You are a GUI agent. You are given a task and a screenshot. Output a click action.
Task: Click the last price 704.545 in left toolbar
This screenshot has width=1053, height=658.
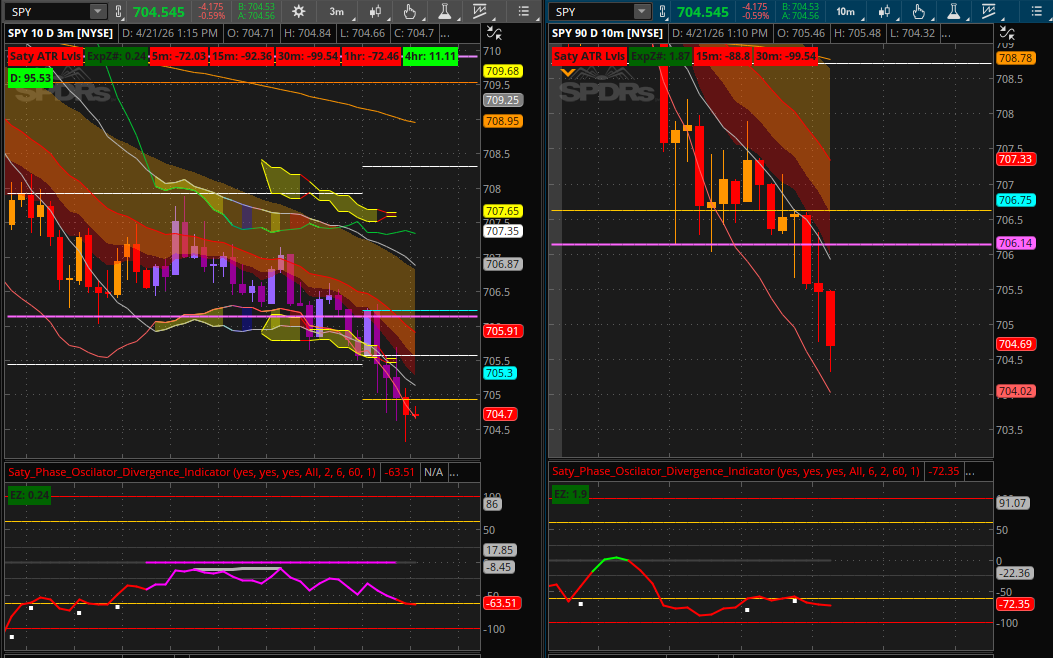(158, 11)
